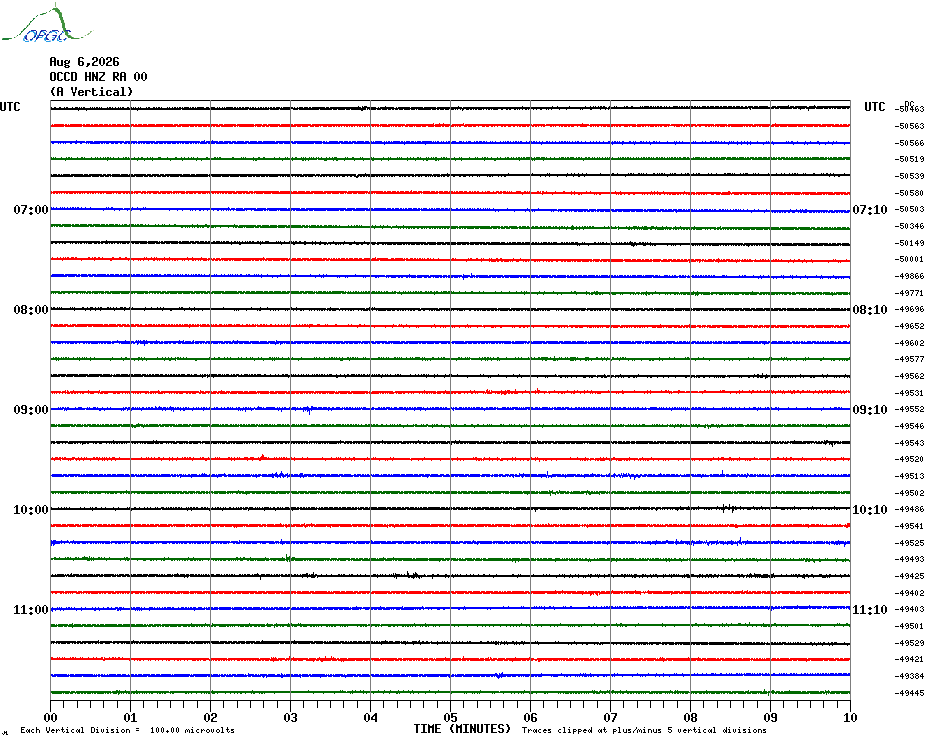The image size is (930, 744).
Task: Click the DC offset value -50580
Action: (x=909, y=193)
